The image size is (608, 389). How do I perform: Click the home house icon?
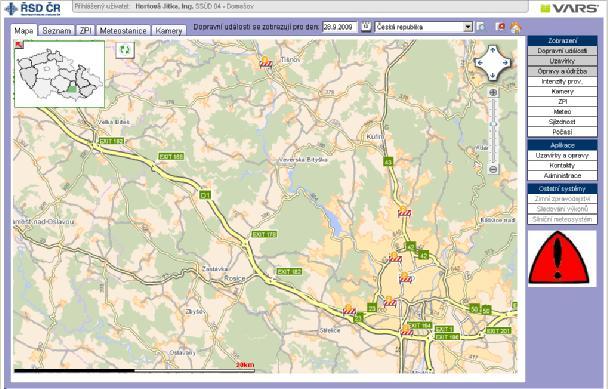pos(515,28)
